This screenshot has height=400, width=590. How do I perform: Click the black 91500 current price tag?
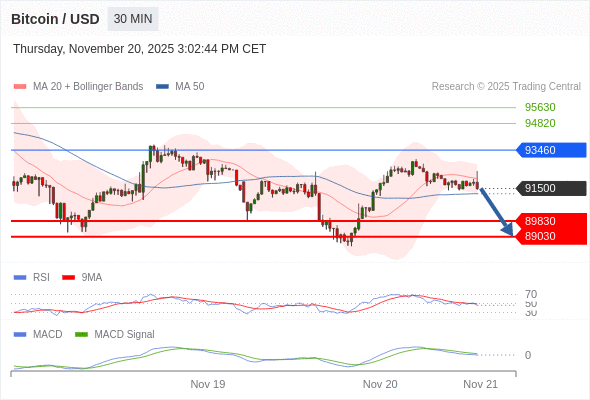tap(551, 188)
